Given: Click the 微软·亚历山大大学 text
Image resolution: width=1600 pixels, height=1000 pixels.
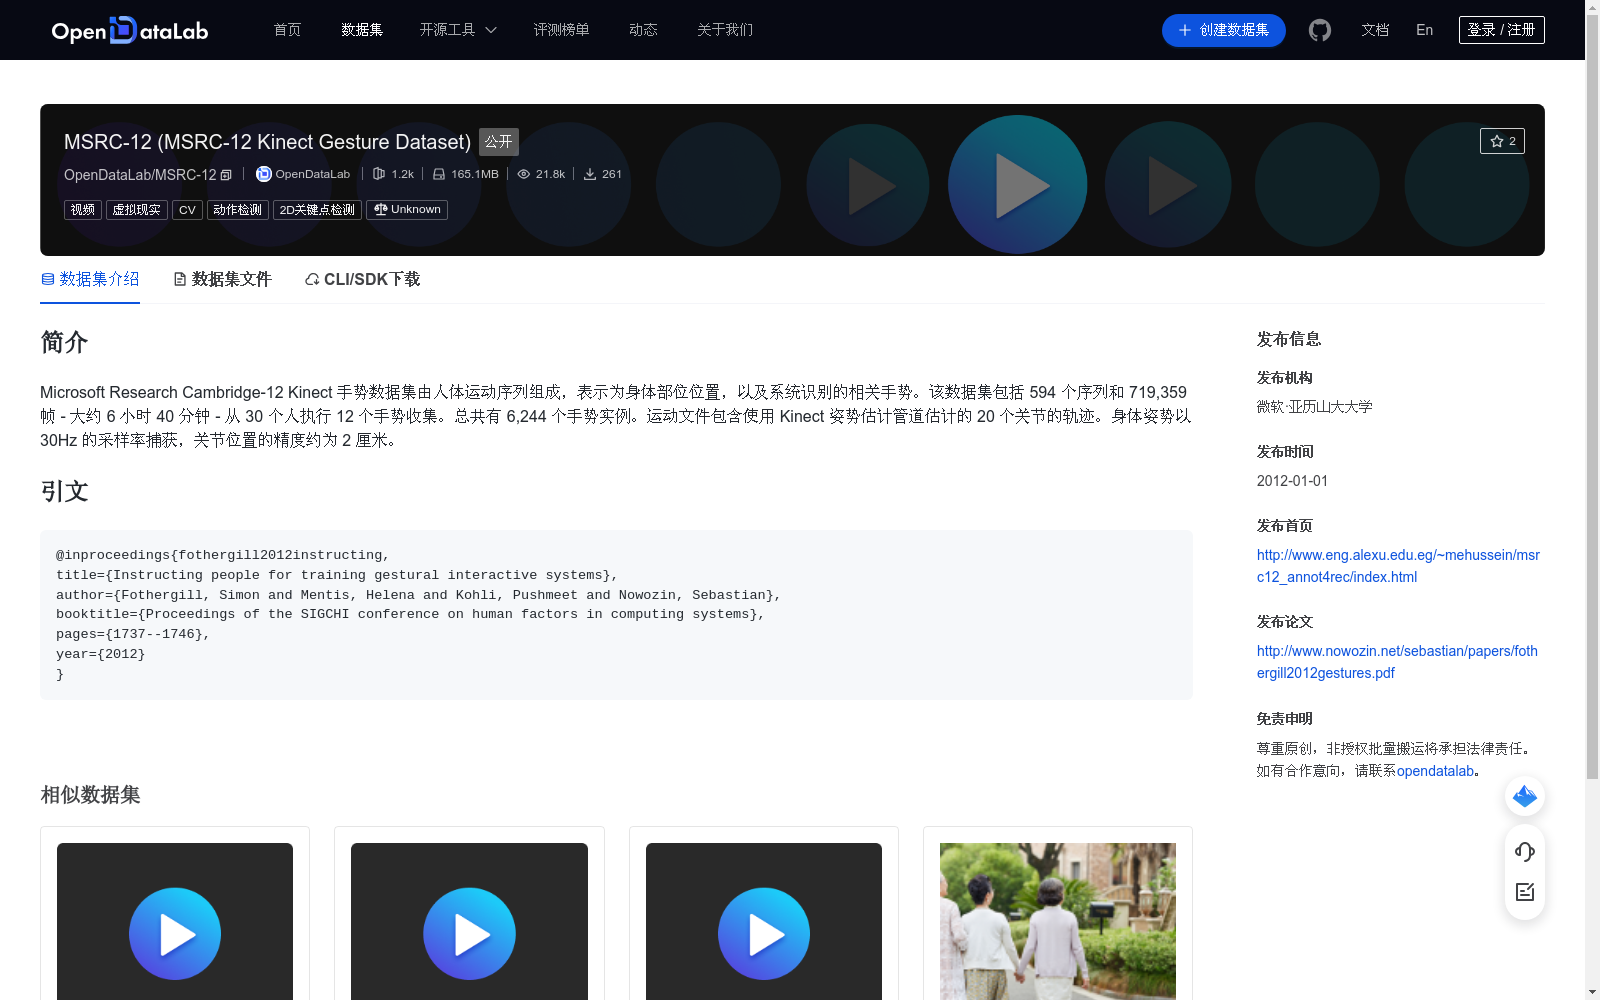Looking at the screenshot, I should click(x=1314, y=407).
